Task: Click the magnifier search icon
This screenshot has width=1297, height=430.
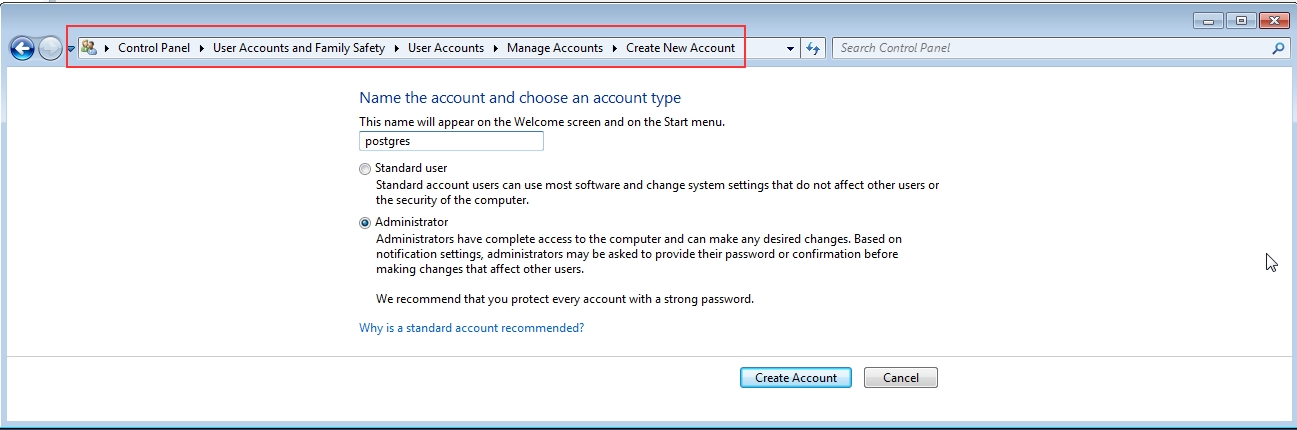Action: pyautogui.click(x=1278, y=48)
